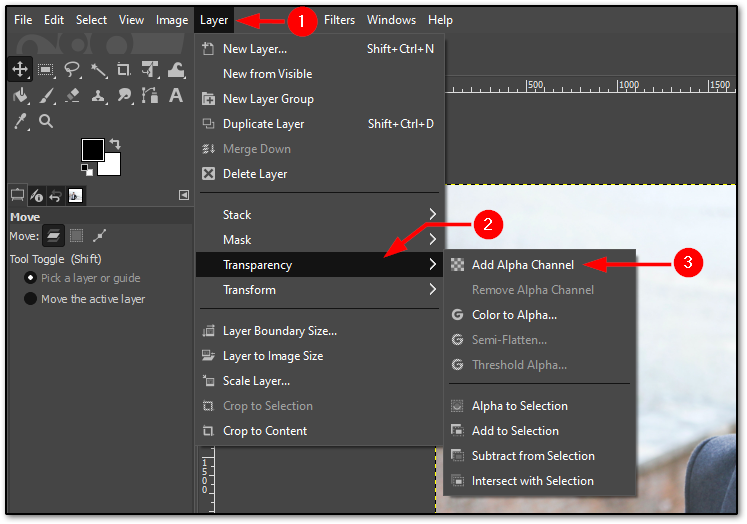Open the Device Status dock tab
Viewport: 747px width, 524px height.
(37, 195)
